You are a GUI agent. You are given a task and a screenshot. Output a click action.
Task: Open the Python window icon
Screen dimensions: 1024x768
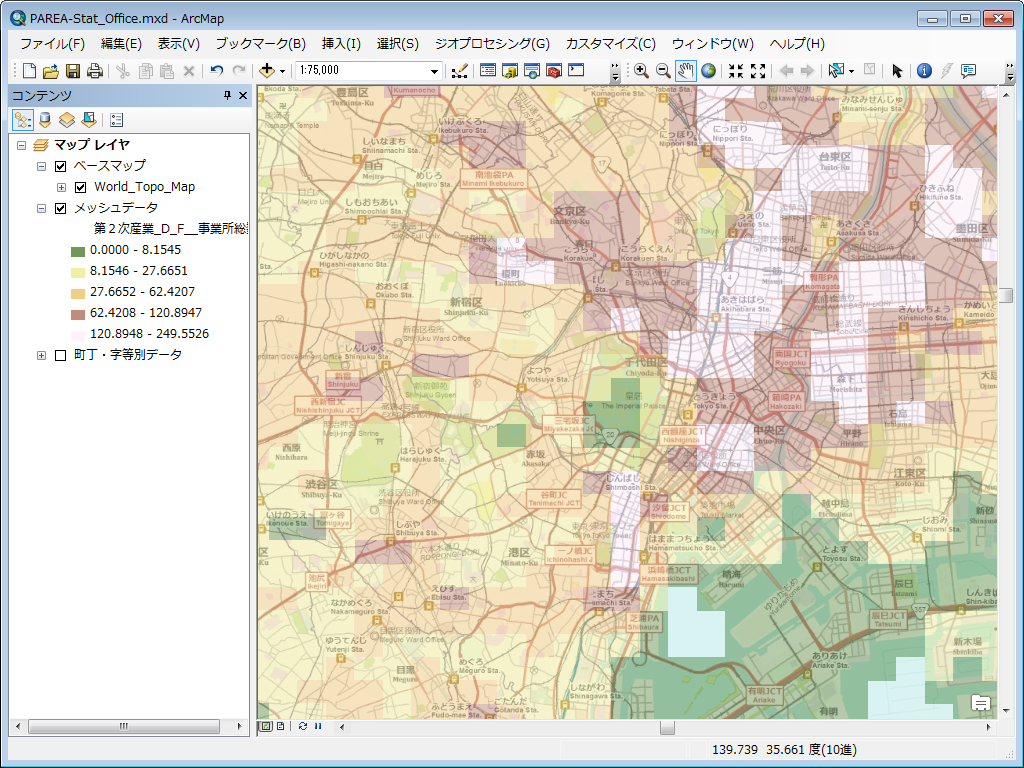click(576, 71)
